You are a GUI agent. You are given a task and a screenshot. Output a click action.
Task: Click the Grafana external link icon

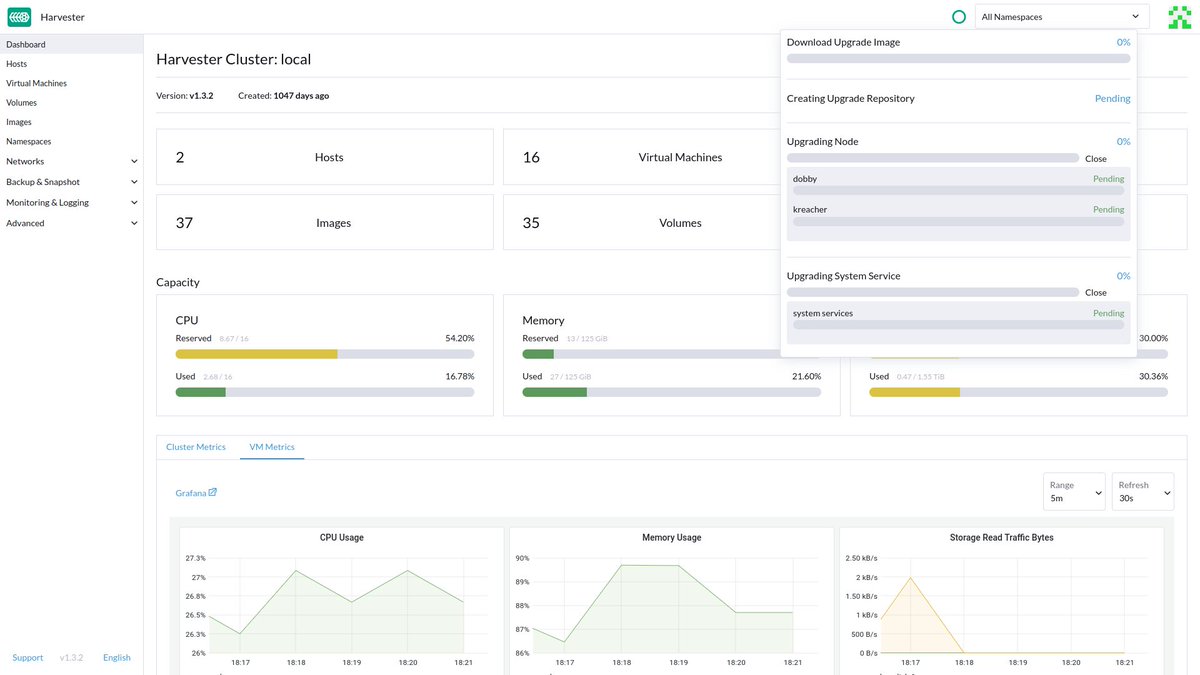tap(213, 492)
